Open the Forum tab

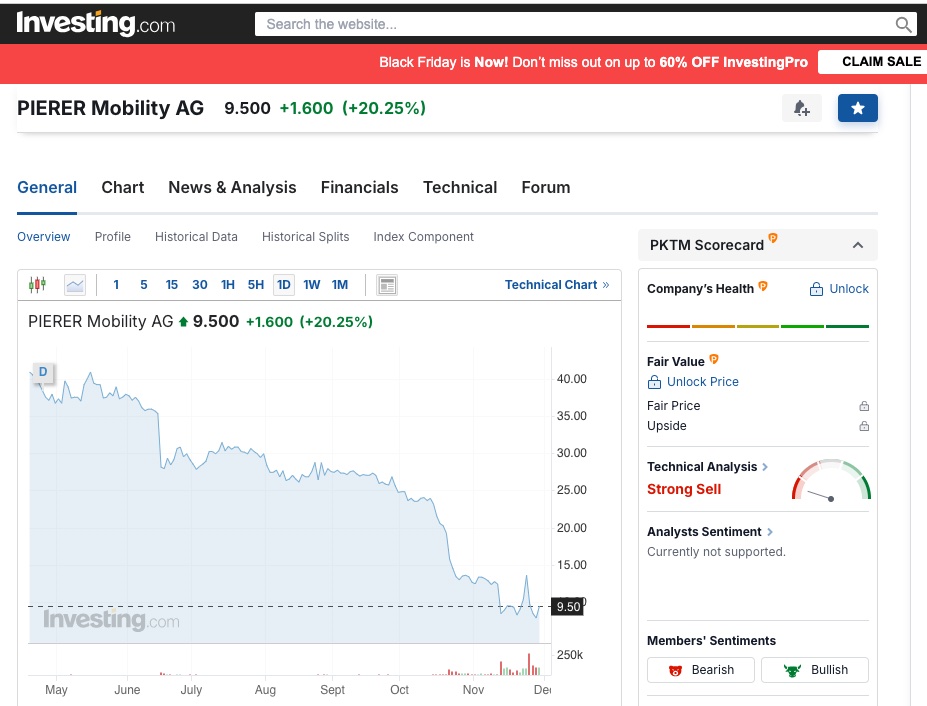546,187
